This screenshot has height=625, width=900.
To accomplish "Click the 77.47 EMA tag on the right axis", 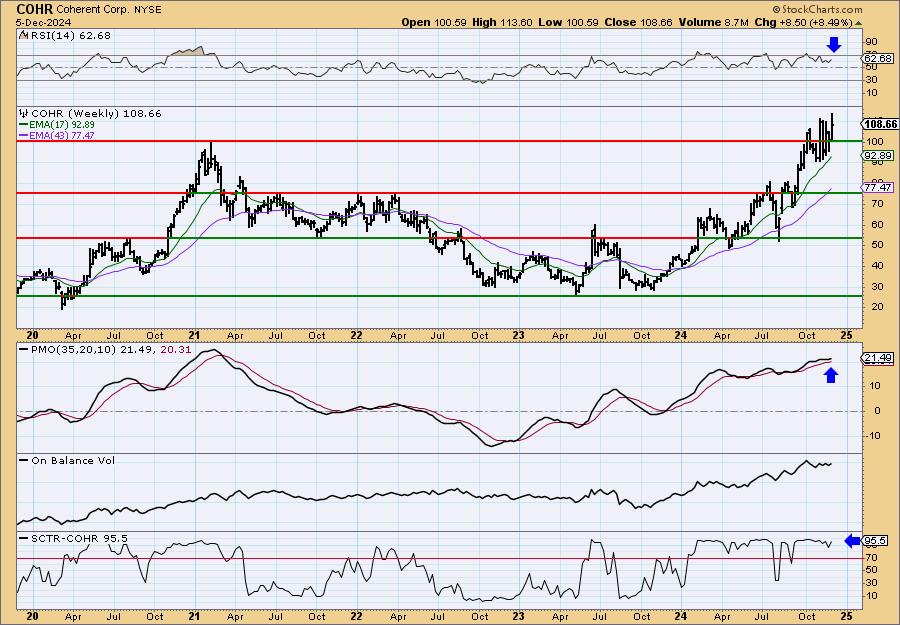I will point(878,187).
